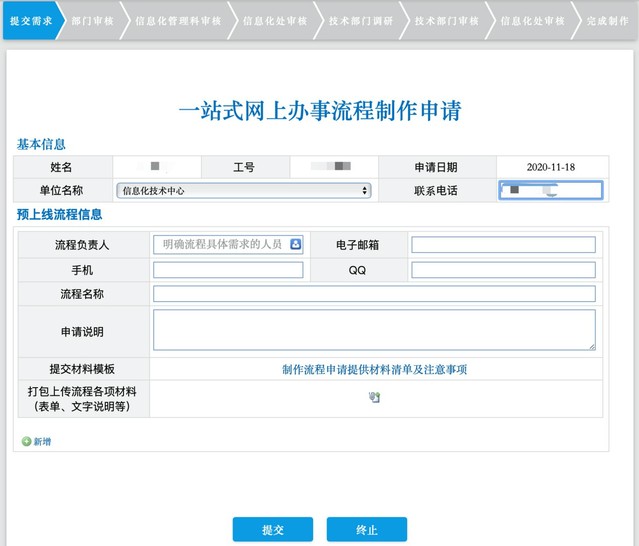Open 制作流程申请提供材料清单及注意事项 link

(374, 369)
